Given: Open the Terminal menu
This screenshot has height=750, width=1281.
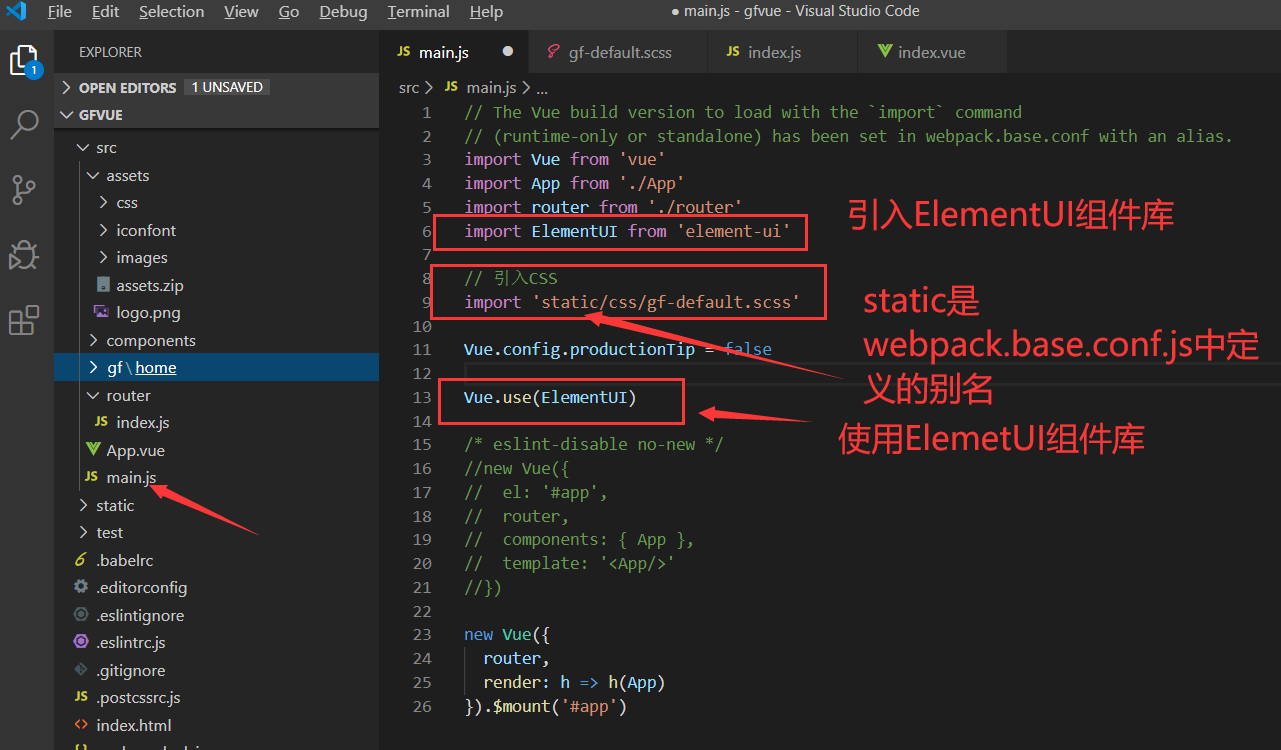Looking at the screenshot, I should pyautogui.click(x=418, y=12).
